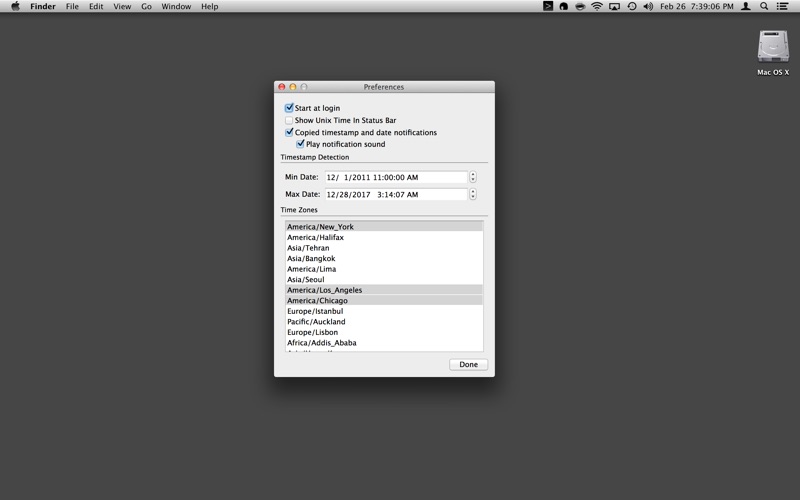The width and height of the screenshot is (800, 500).
Task: Click the Min Date field
Action: coord(396,177)
